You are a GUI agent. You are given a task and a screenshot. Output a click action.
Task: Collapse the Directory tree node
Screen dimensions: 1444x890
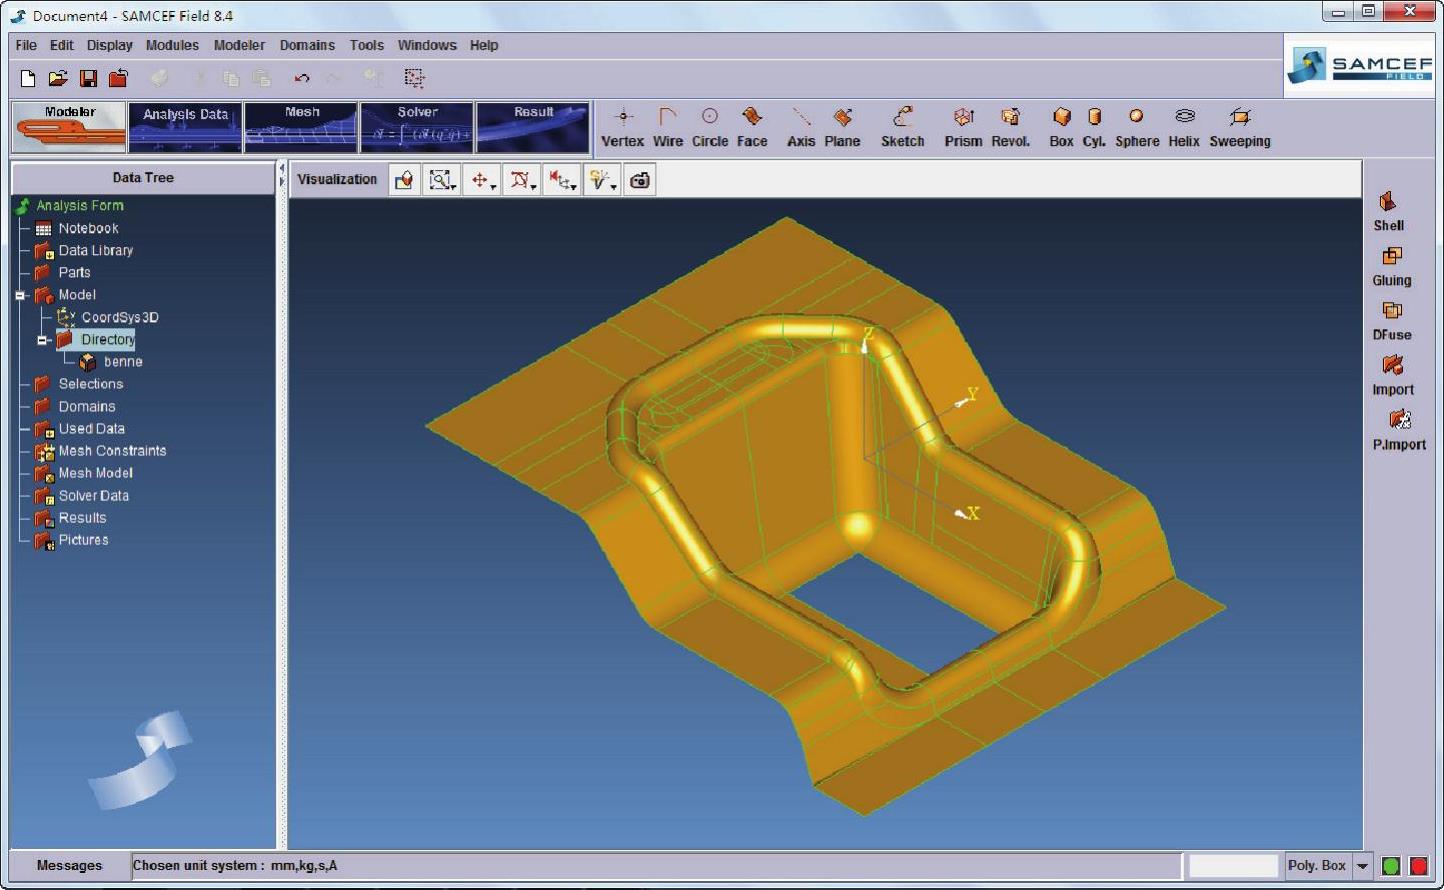[x=43, y=340]
